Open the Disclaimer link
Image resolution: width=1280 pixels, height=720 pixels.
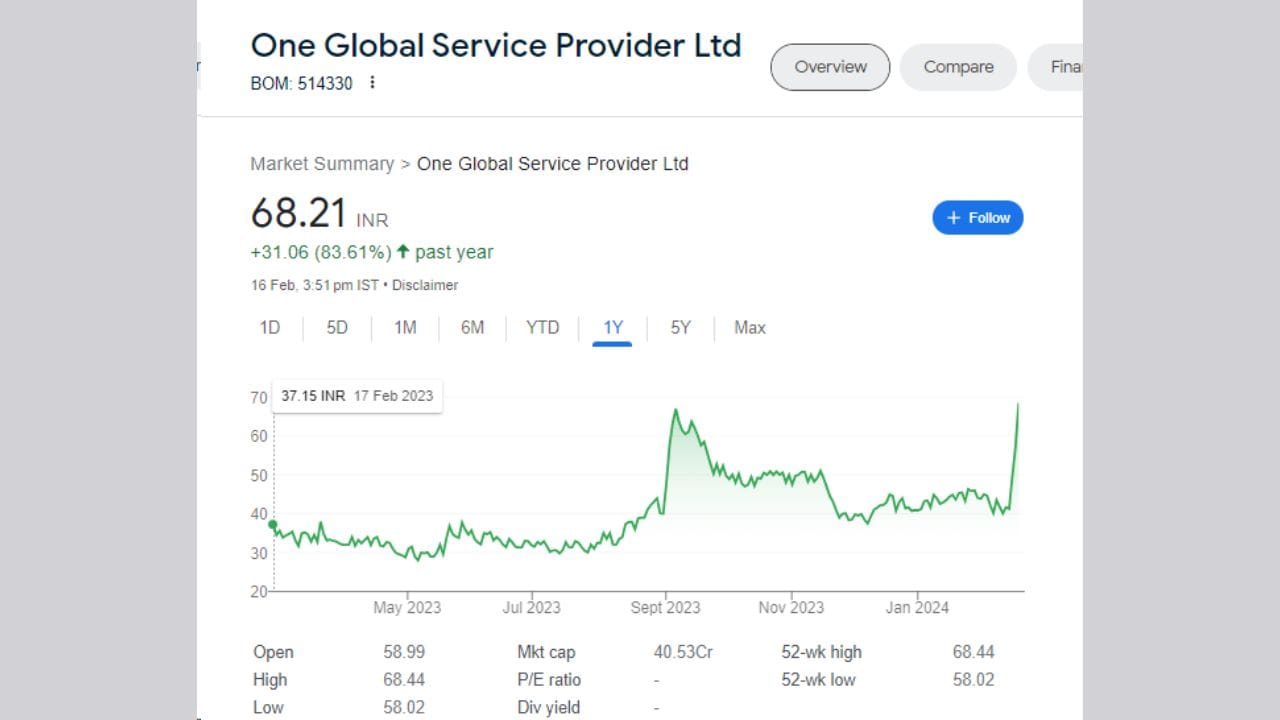(x=425, y=285)
